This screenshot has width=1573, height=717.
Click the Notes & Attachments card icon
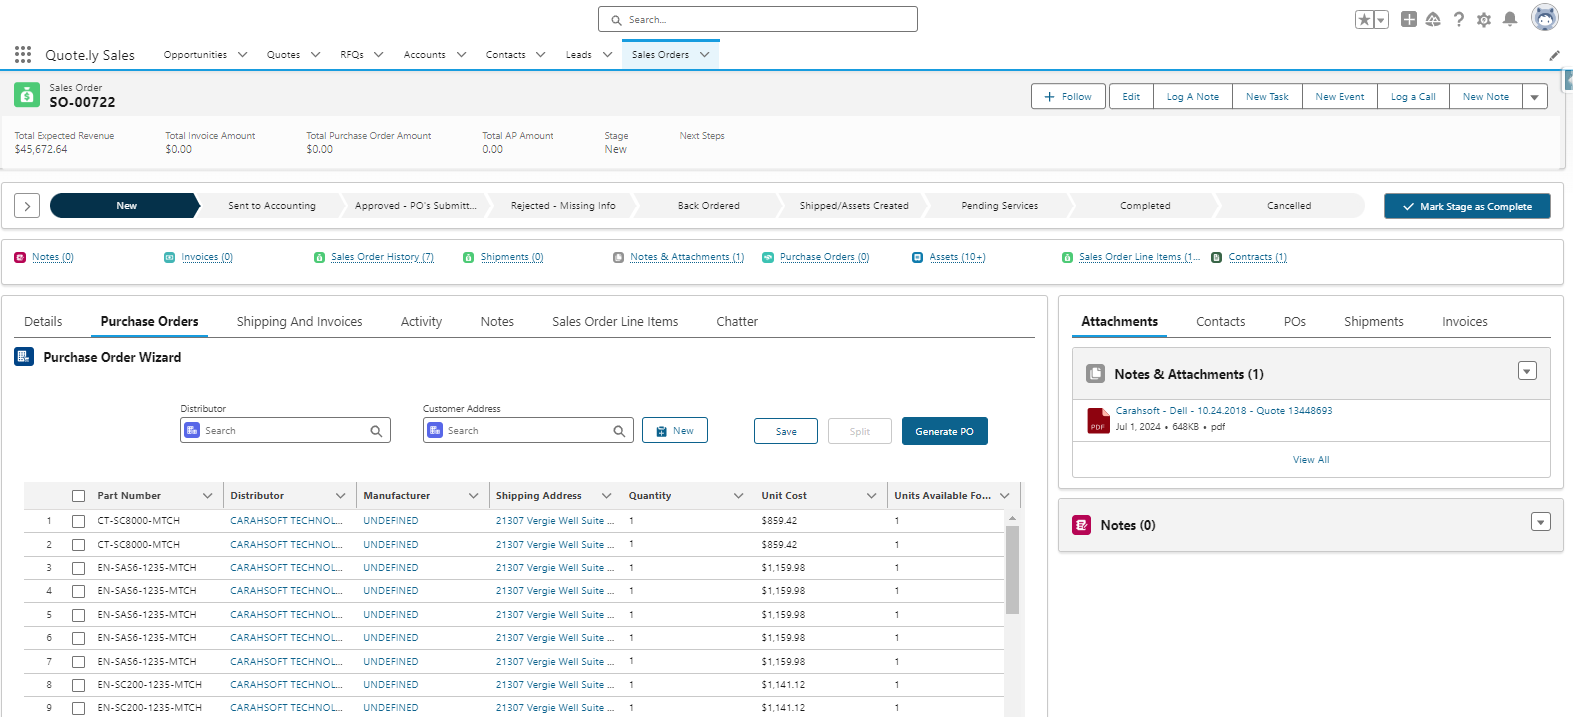1095,374
